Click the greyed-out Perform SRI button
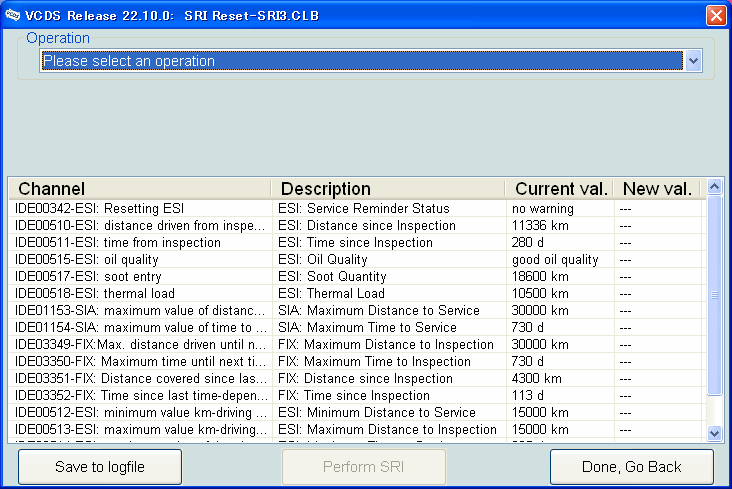The width and height of the screenshot is (732, 489). tap(364, 467)
